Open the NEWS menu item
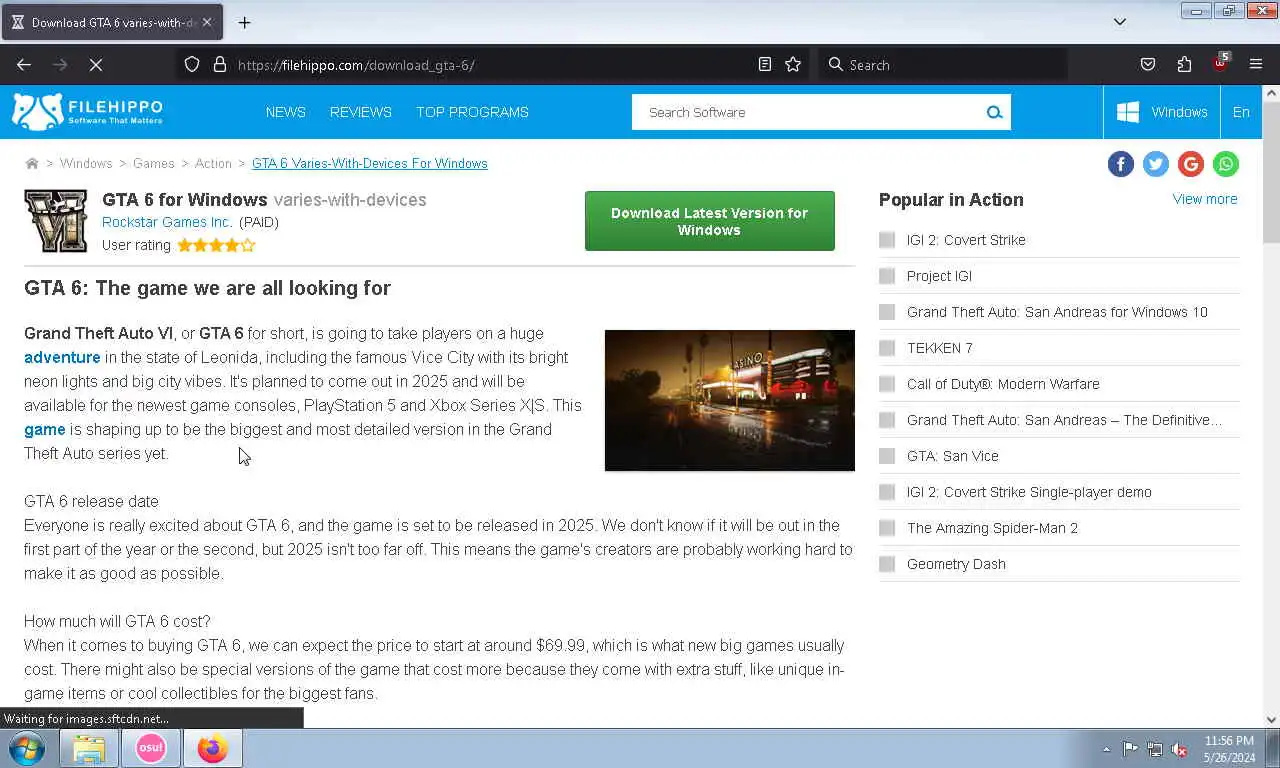This screenshot has width=1280, height=768. (x=286, y=112)
